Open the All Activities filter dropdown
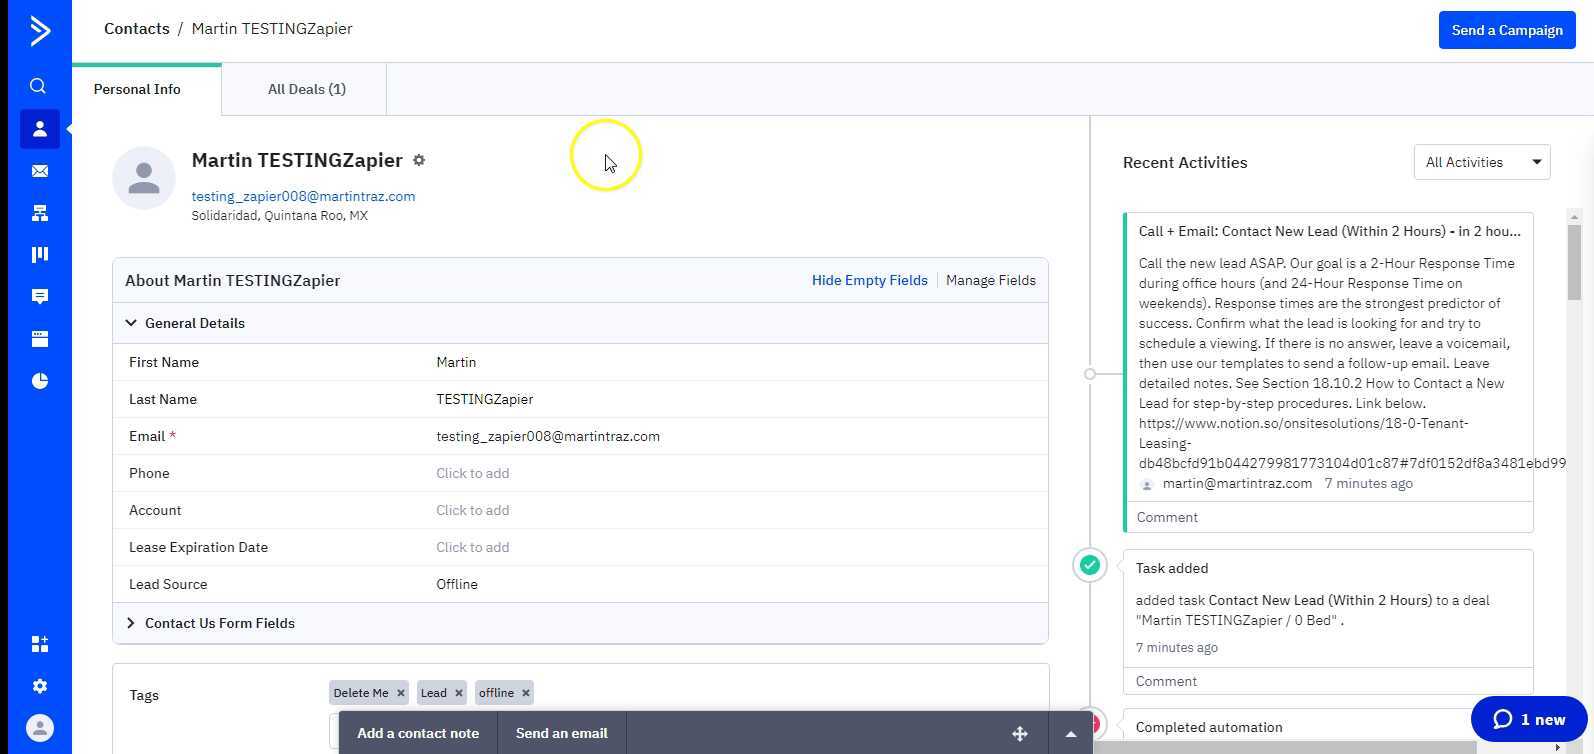Screen dimensions: 1594x754 tap(1481, 162)
